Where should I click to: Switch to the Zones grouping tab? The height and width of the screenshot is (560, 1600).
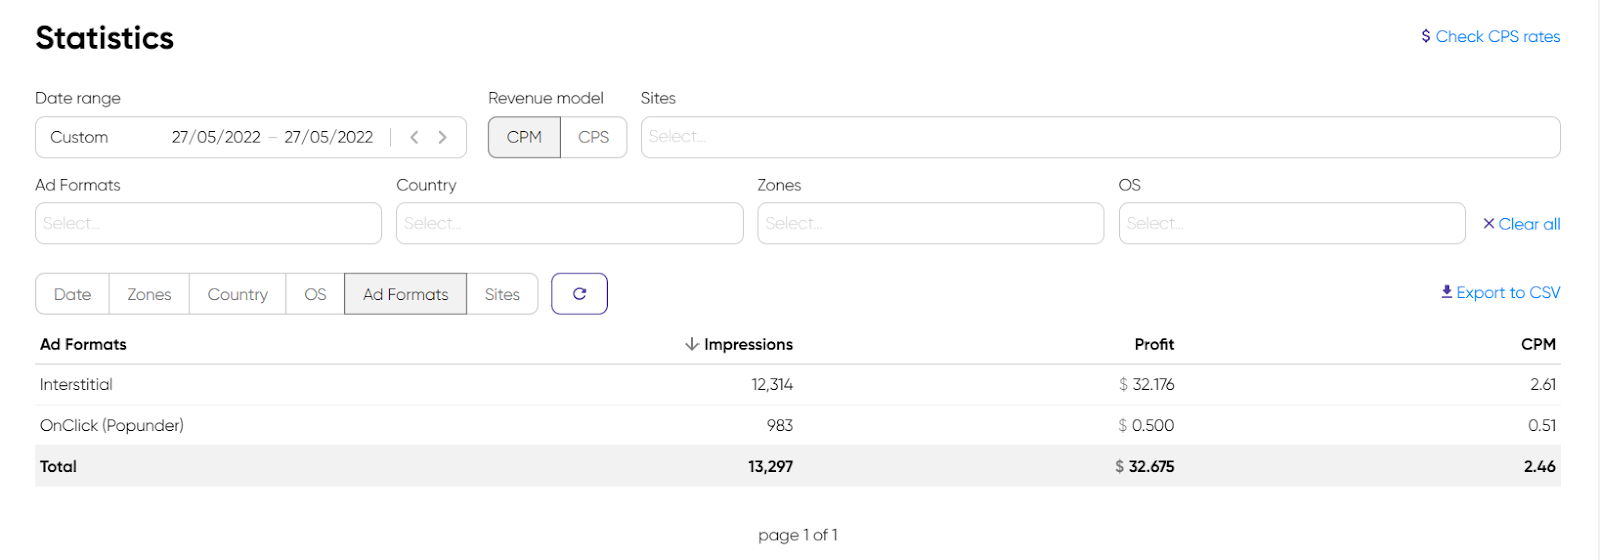click(x=149, y=295)
